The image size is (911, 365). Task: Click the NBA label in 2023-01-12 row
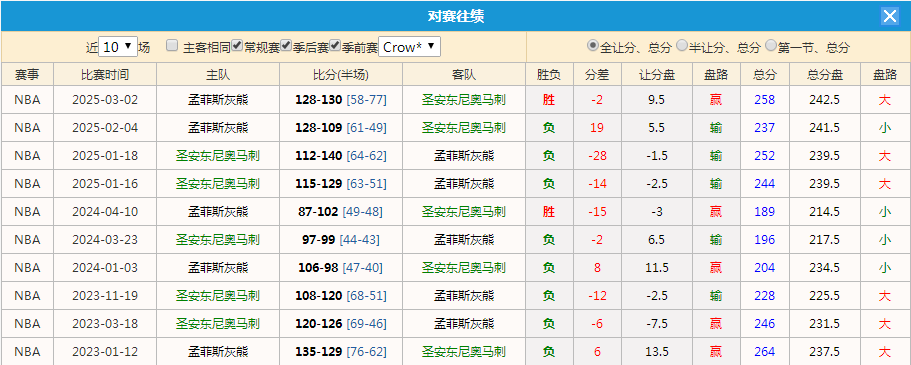[27, 352]
